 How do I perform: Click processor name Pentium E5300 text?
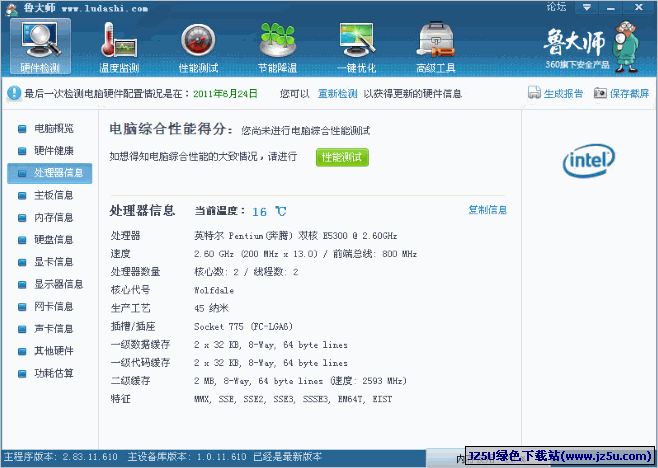295,236
